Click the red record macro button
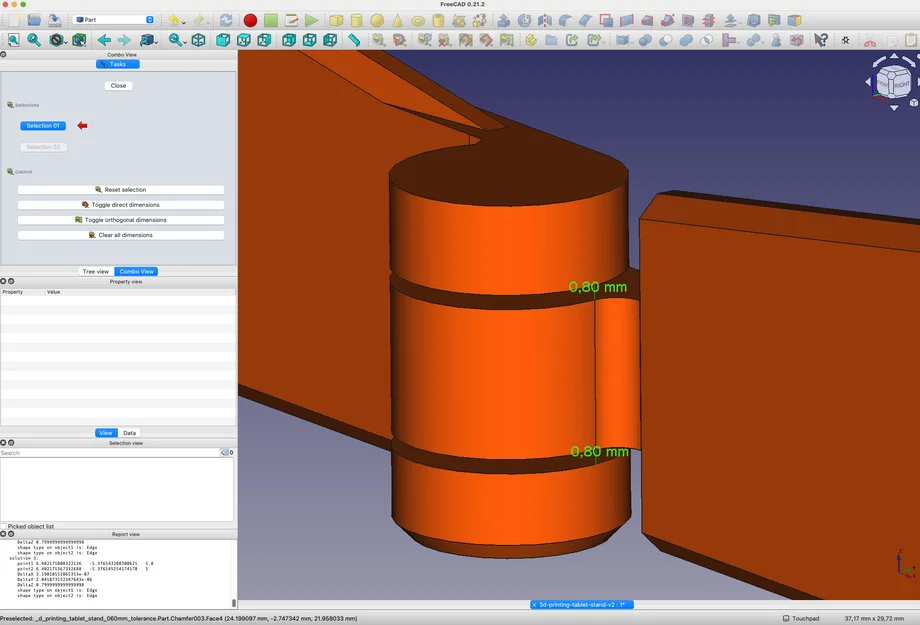The image size is (920, 625). coord(250,20)
